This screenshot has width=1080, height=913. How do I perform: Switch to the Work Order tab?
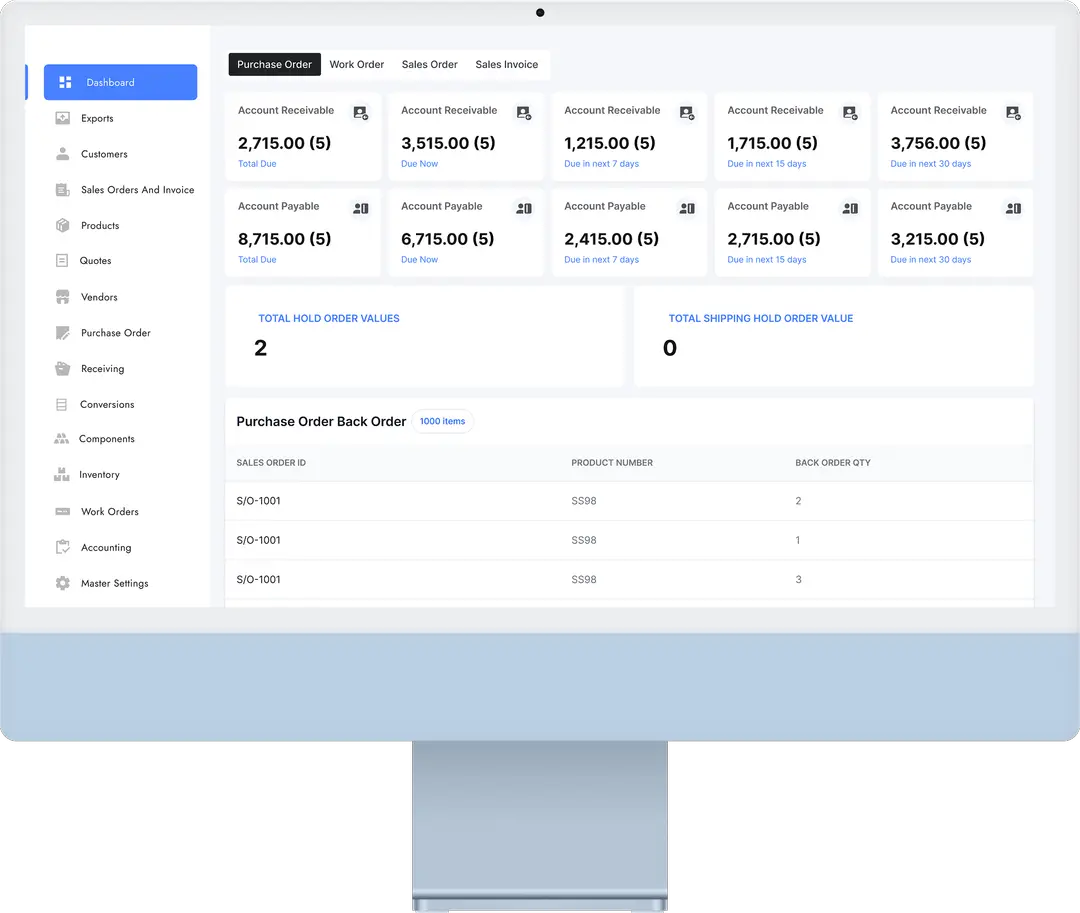tap(357, 64)
